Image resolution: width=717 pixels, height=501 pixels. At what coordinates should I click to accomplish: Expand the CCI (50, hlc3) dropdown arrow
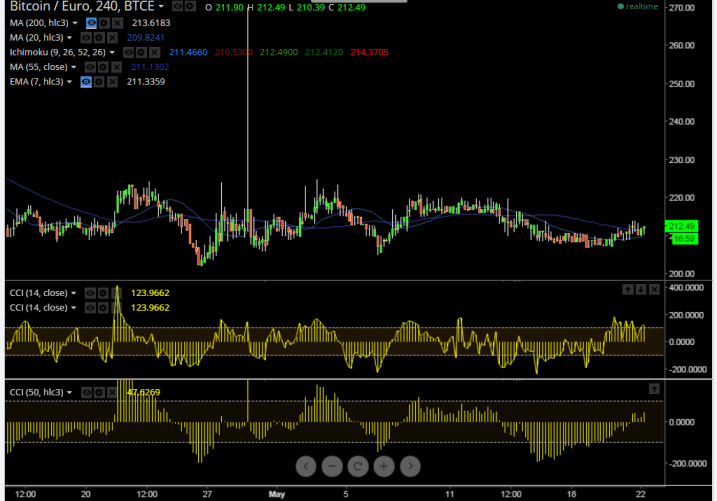click(70, 392)
